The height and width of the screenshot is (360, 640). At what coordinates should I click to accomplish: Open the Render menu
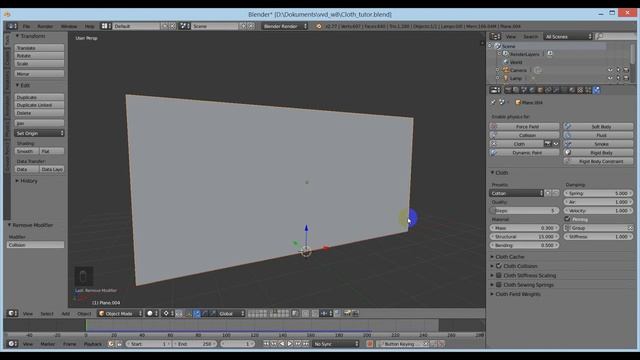(45, 26)
